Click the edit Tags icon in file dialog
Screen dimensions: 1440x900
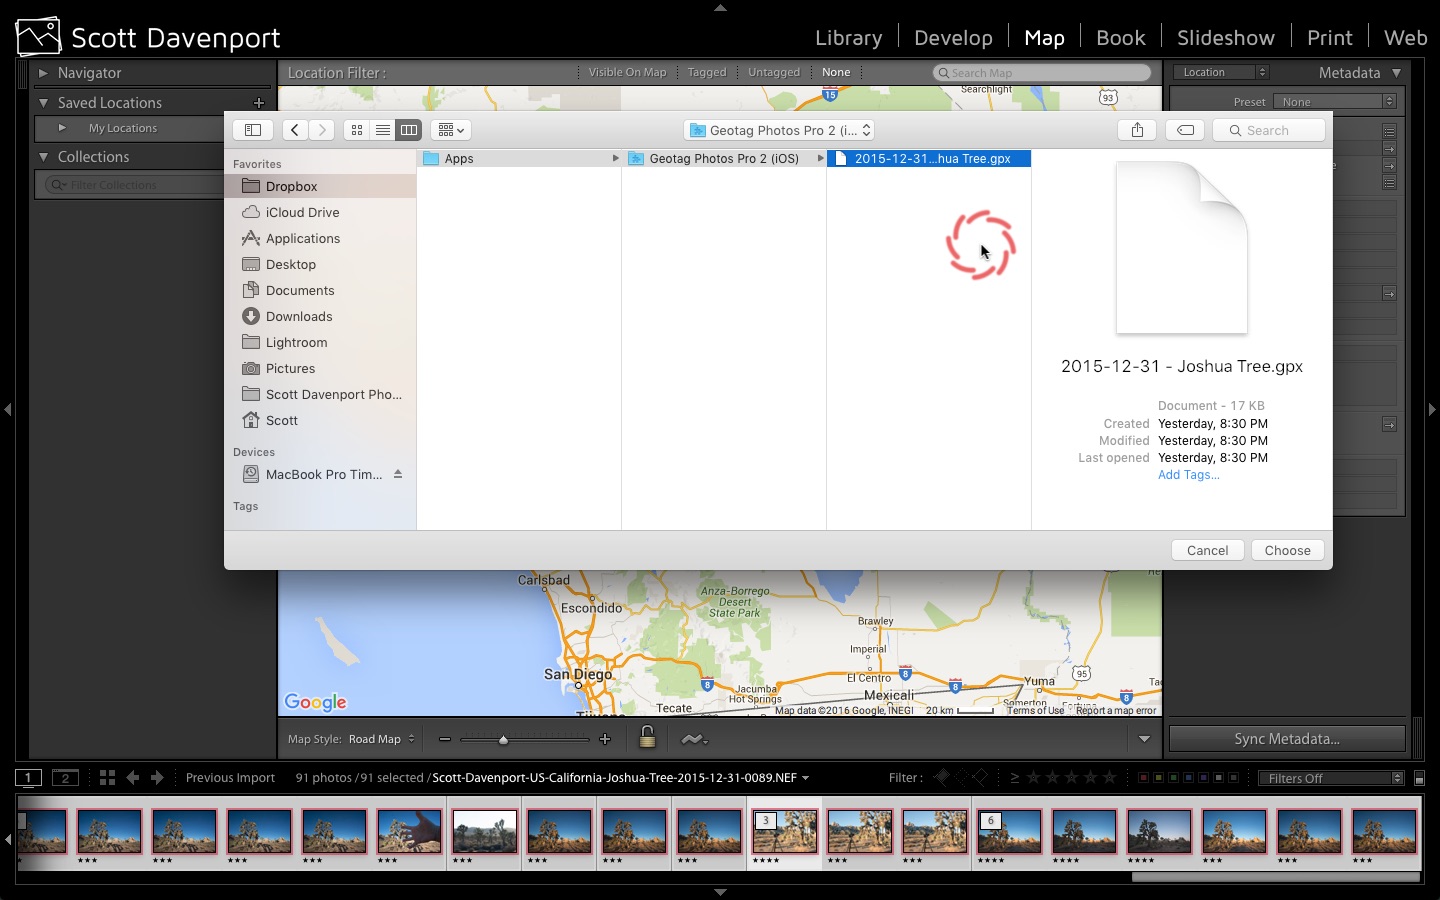[x=1185, y=130]
